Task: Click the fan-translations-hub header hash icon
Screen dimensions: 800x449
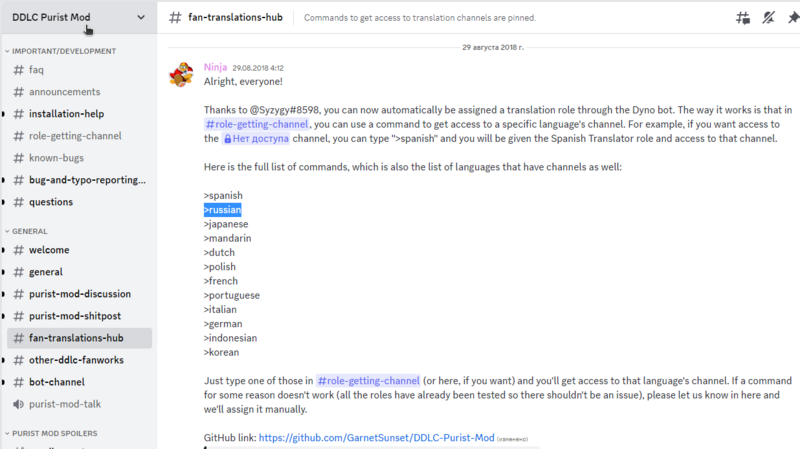Action: (x=175, y=18)
